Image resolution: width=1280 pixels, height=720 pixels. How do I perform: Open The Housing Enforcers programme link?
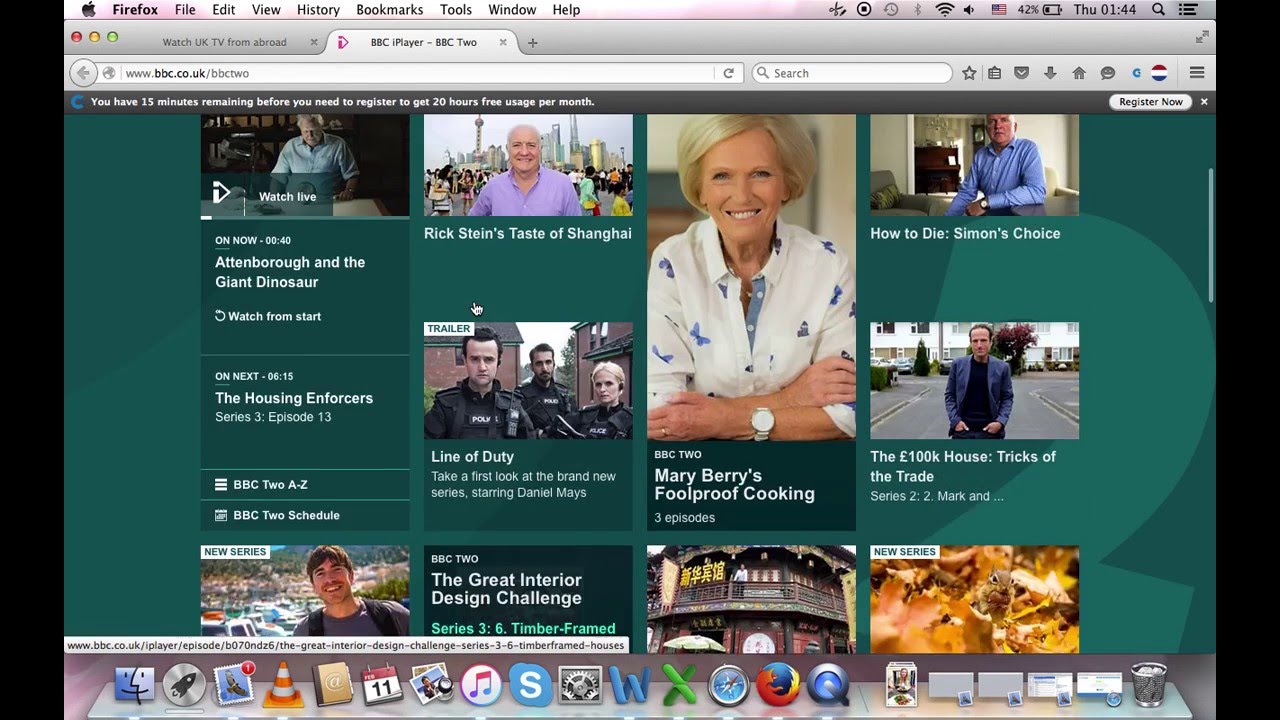tap(294, 398)
